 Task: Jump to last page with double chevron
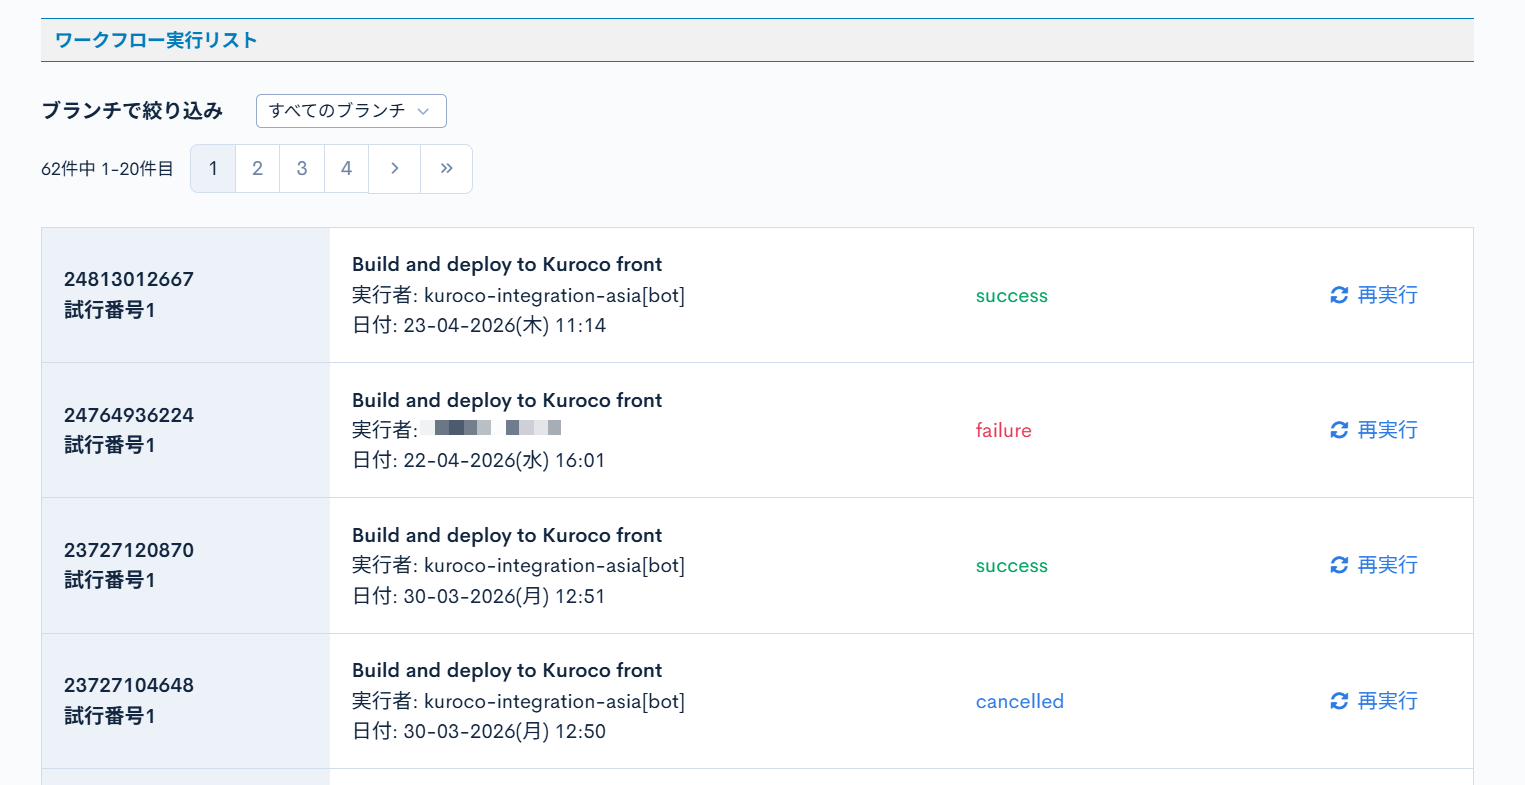[446, 169]
